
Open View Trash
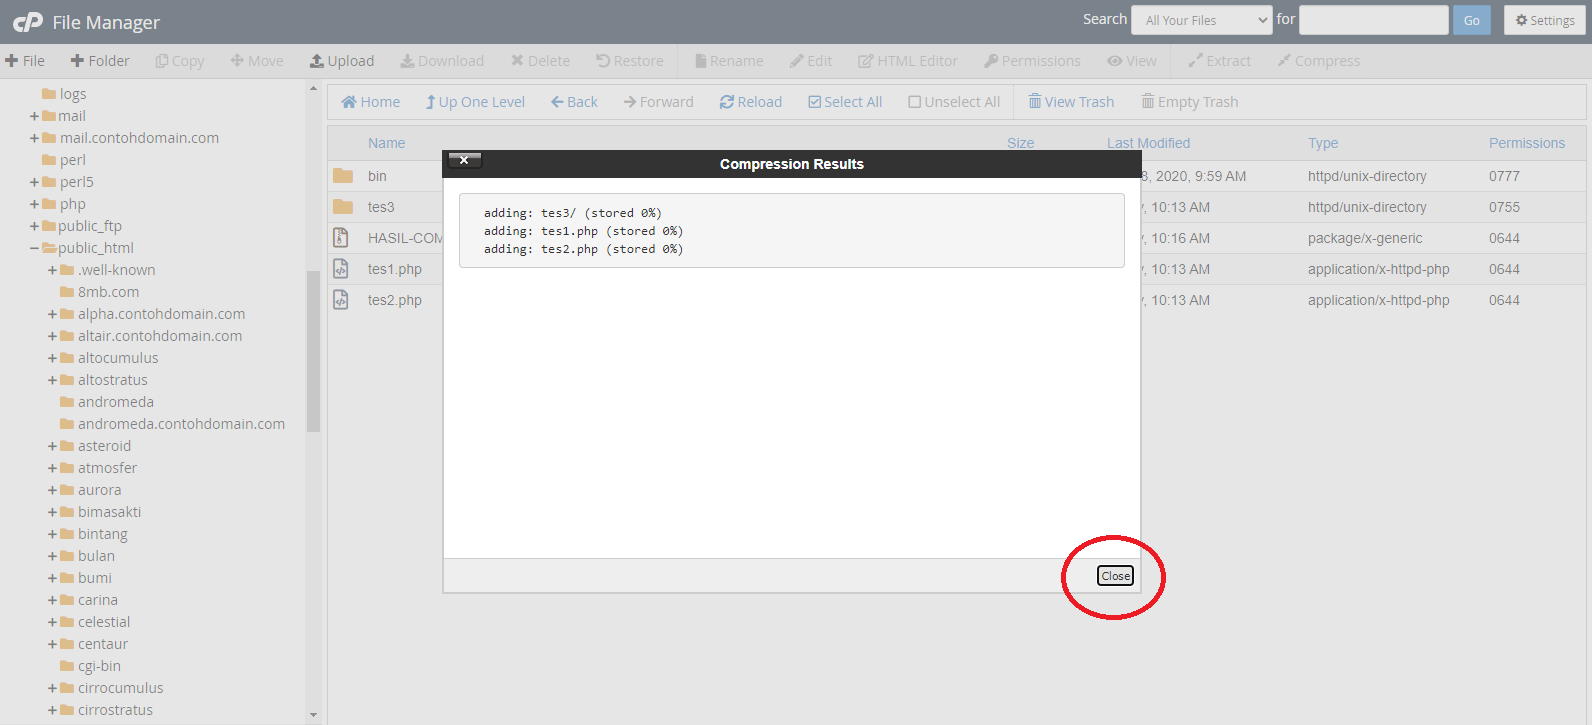click(x=1071, y=102)
